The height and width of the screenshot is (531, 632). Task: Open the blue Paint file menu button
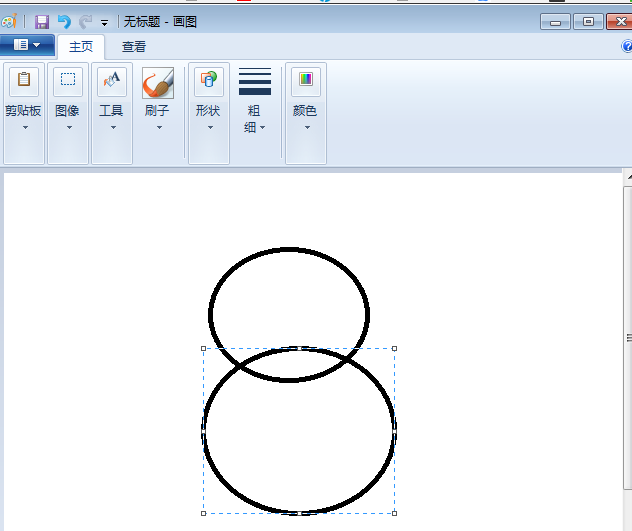pos(27,45)
